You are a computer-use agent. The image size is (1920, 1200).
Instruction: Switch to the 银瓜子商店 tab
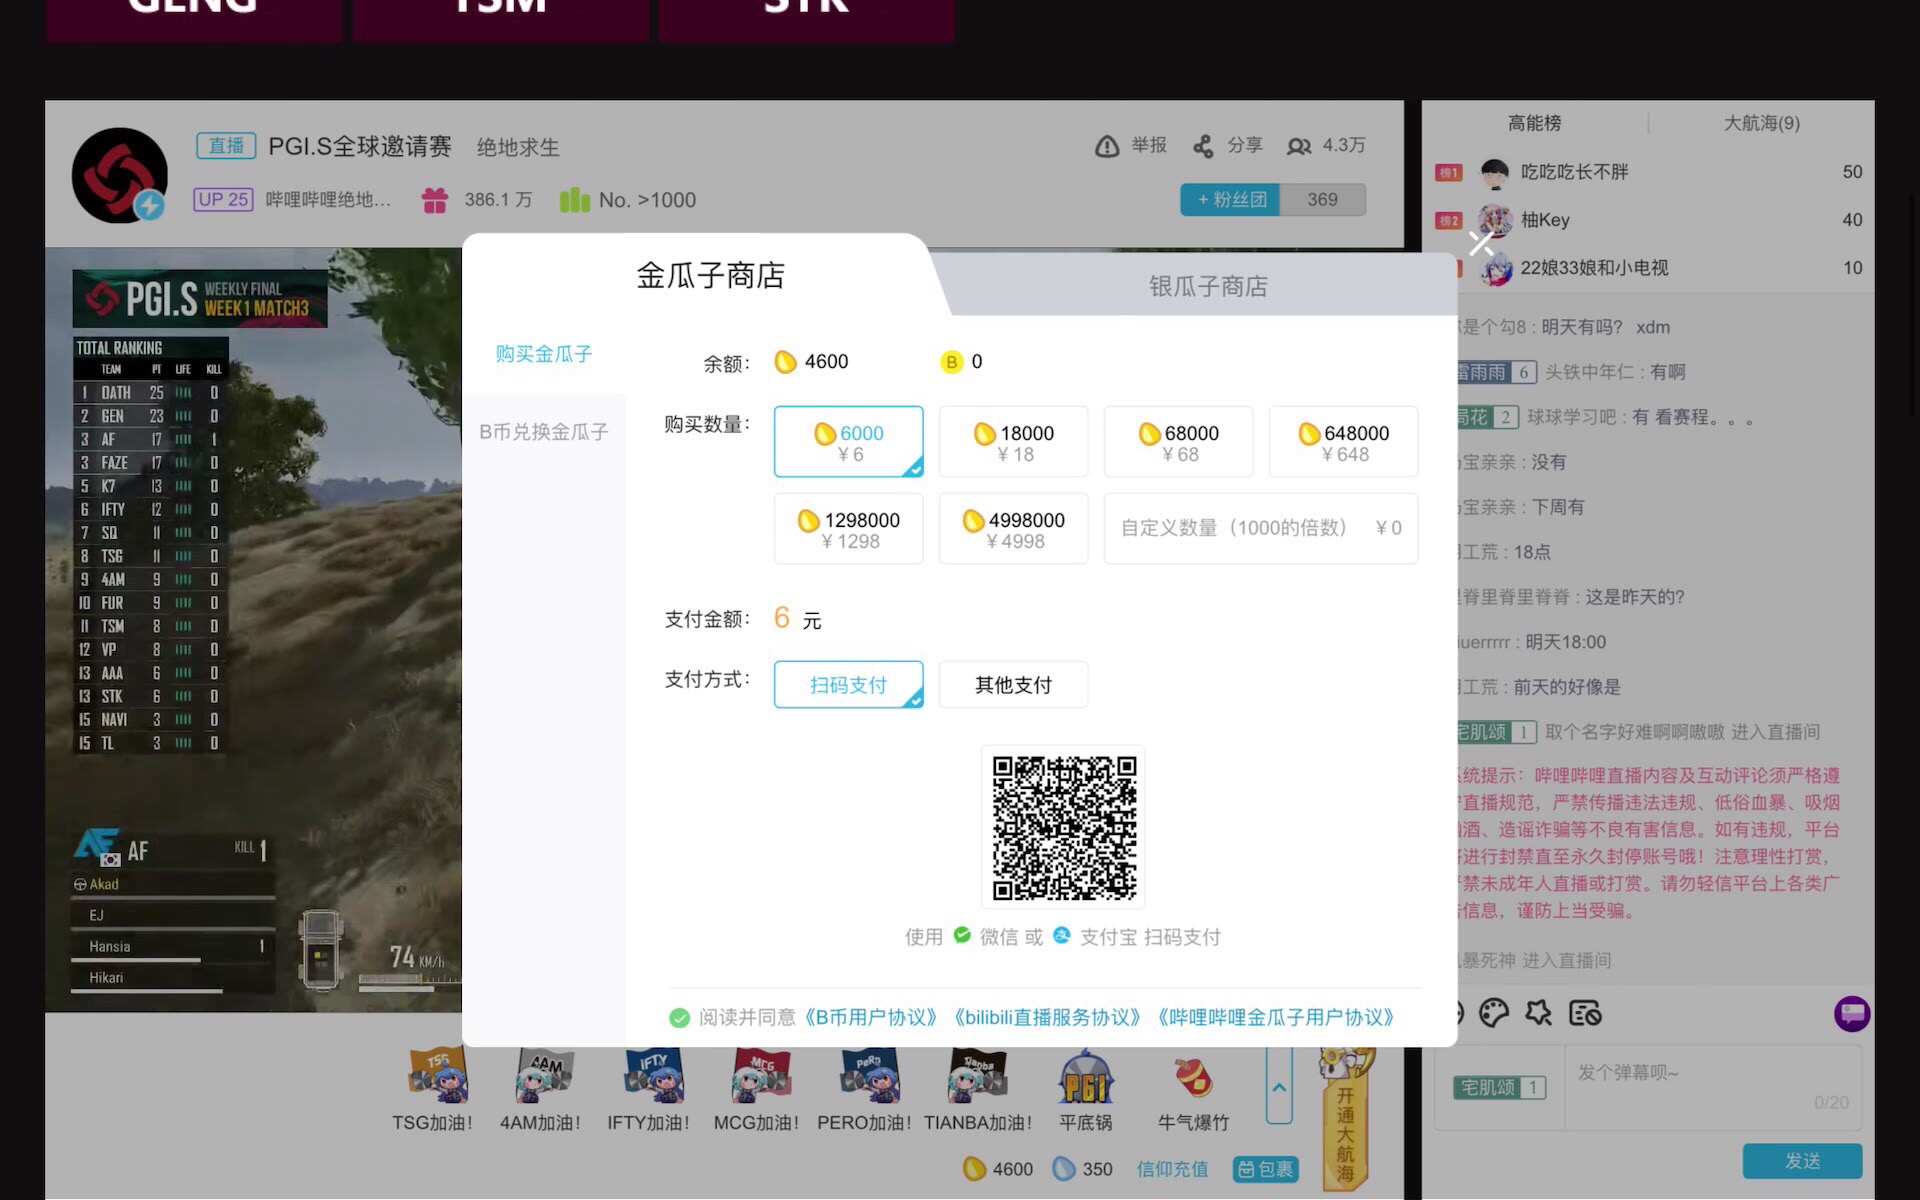coord(1208,286)
